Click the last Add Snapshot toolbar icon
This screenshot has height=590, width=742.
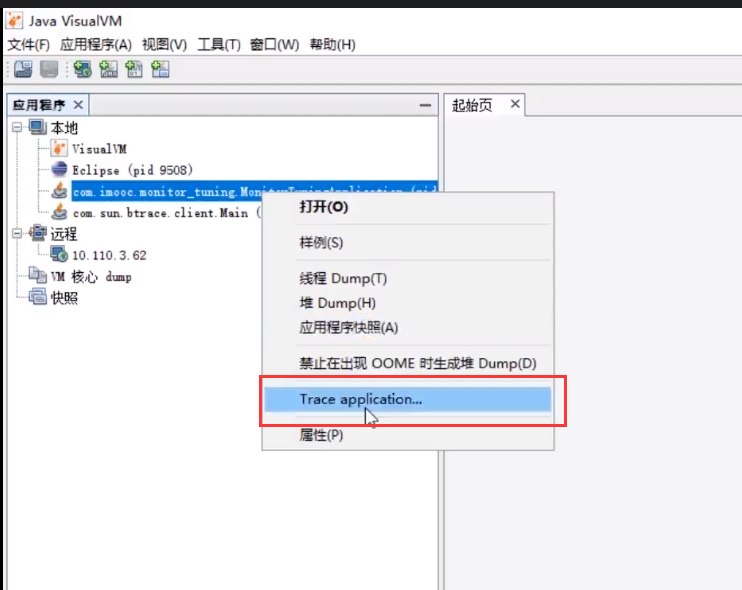160,69
